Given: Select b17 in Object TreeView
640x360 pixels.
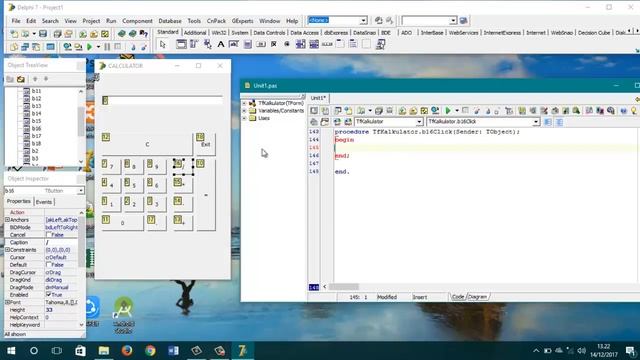Looking at the screenshot, I should pos(36,136).
